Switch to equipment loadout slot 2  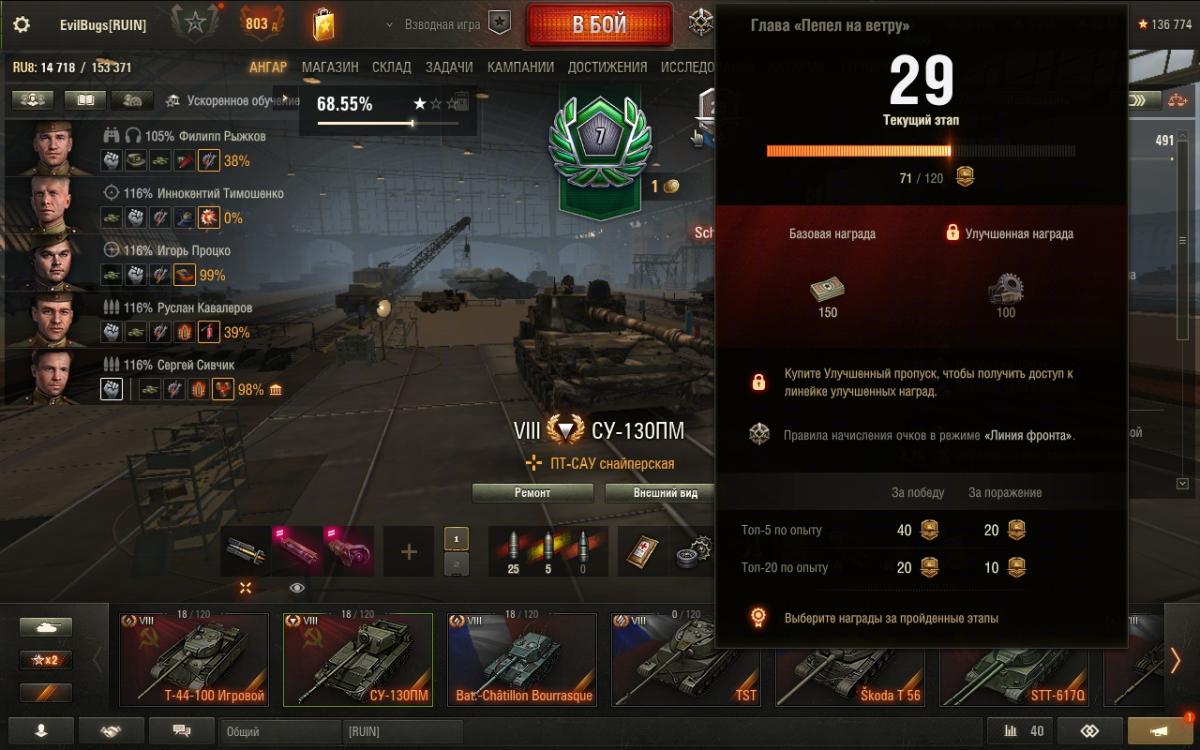tap(456, 564)
